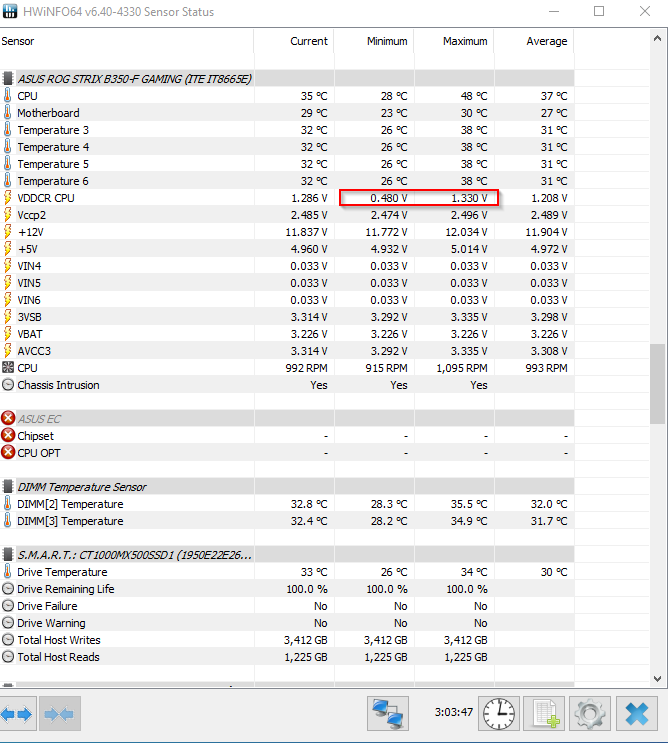The height and width of the screenshot is (743, 668).
Task: Click the CPU fan maximum 1,095 RPM value
Action: point(462,368)
